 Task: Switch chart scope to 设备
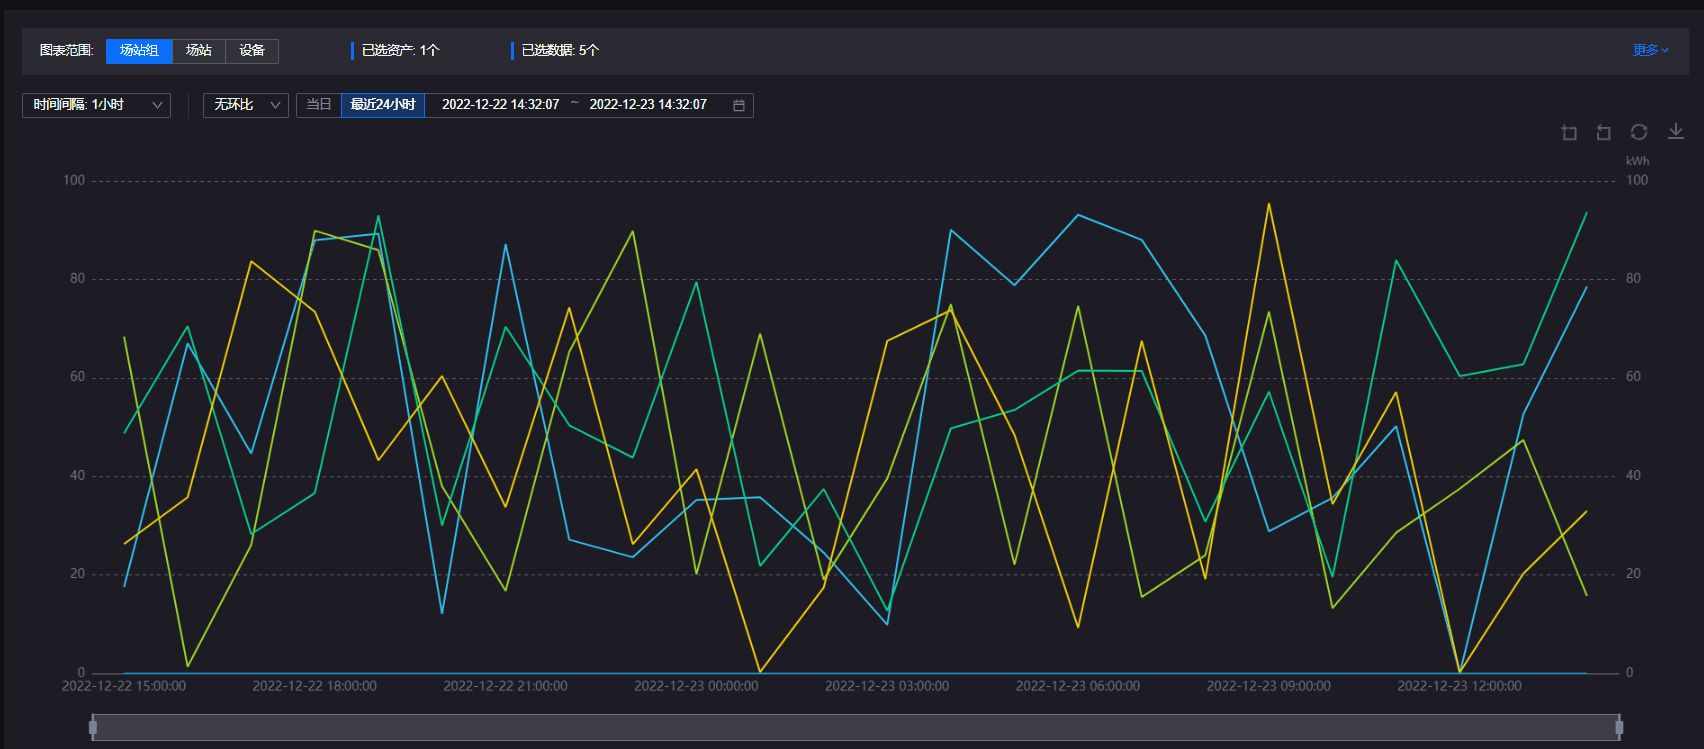point(252,51)
